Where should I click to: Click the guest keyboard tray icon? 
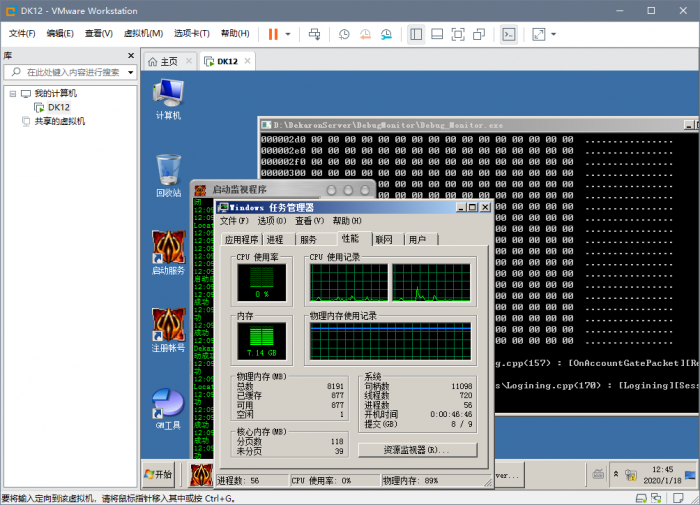598,474
